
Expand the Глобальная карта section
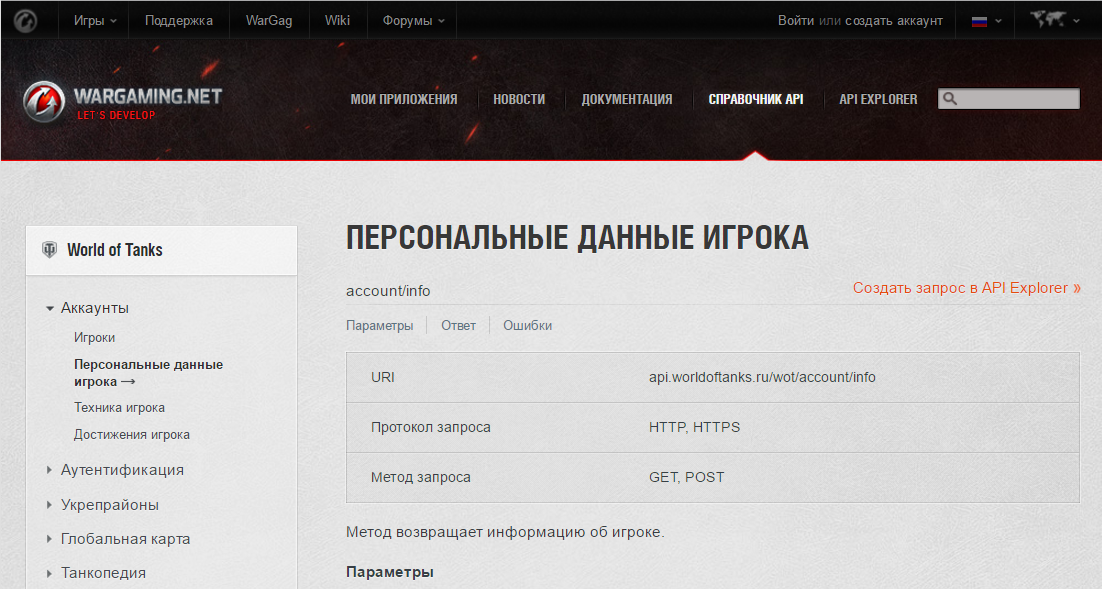[118, 539]
